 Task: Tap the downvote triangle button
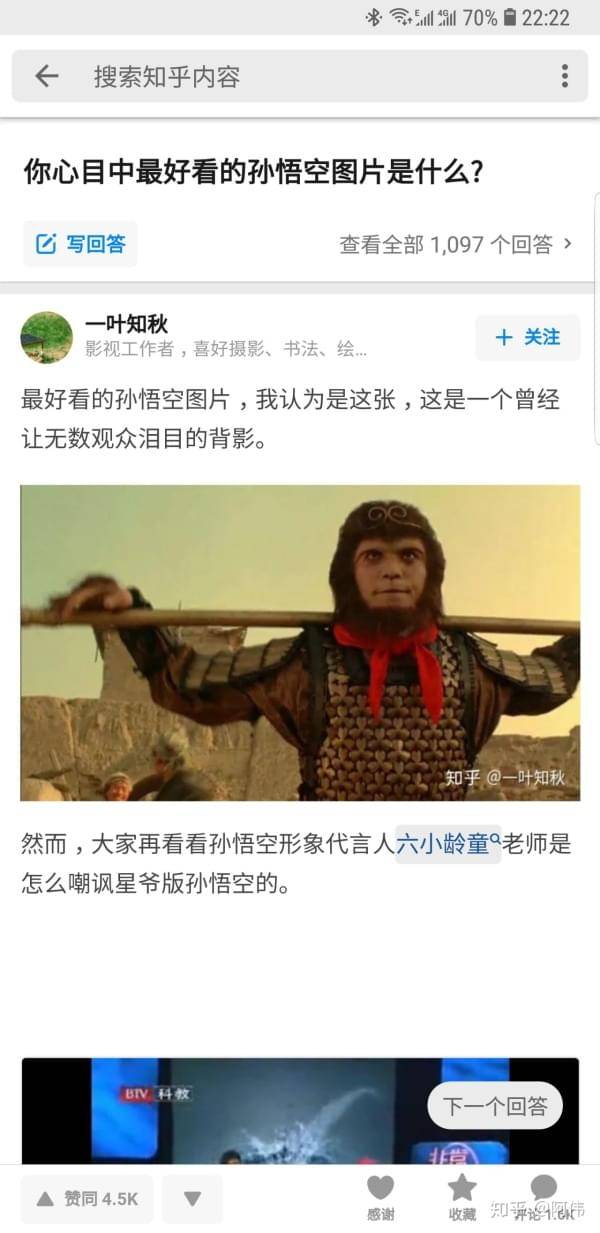pyautogui.click(x=193, y=1198)
